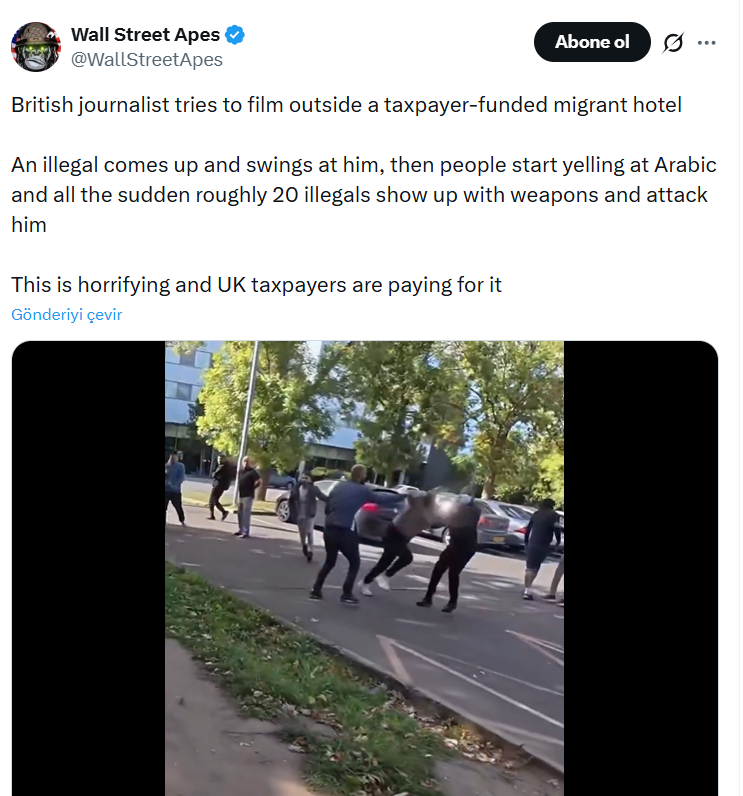Screen dimensions: 743x796
Task: Open the Wall Street Apes profile avatar
Action: [x=36, y=47]
